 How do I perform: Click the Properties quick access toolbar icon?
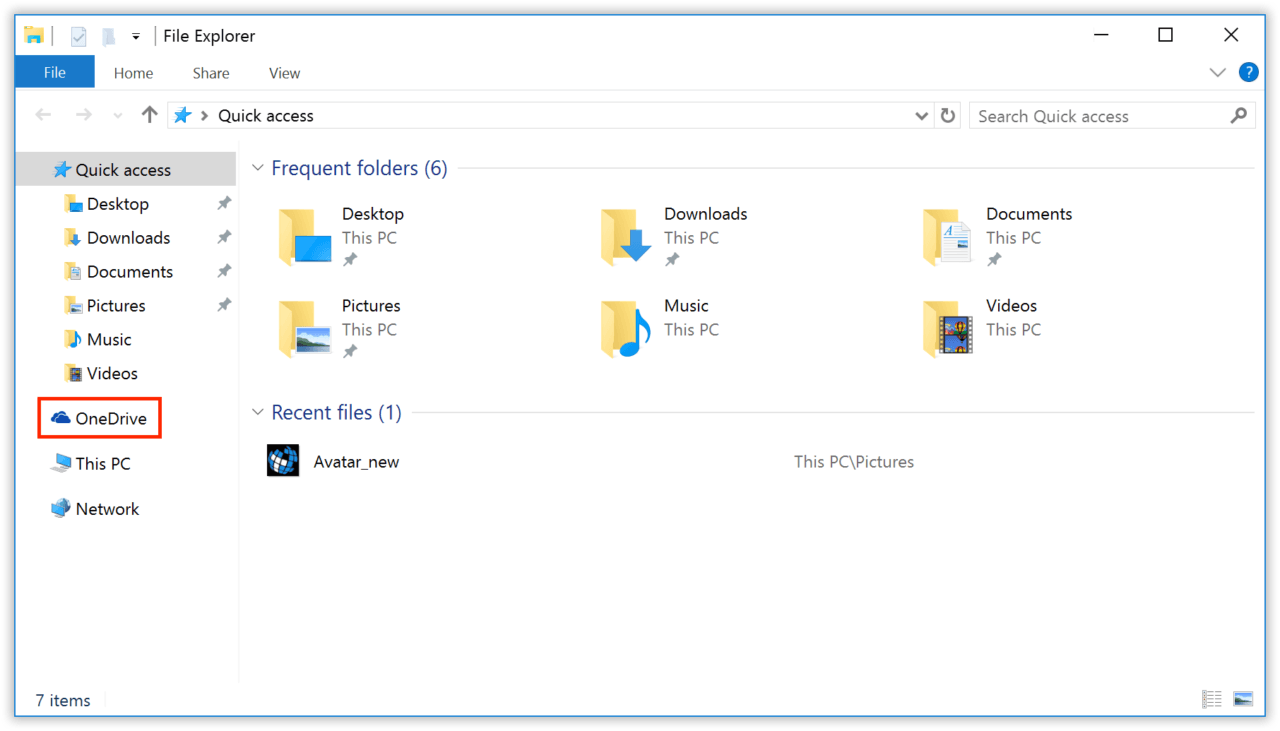coord(79,36)
